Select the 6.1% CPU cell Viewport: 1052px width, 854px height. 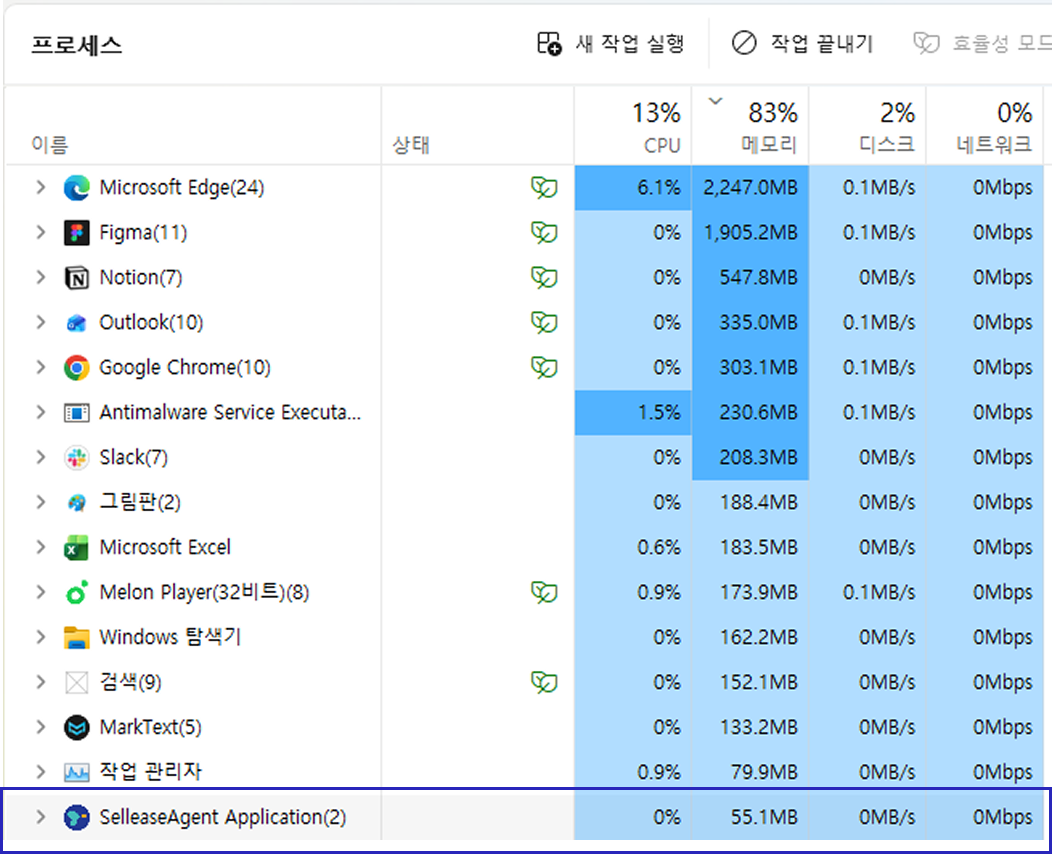[633, 187]
